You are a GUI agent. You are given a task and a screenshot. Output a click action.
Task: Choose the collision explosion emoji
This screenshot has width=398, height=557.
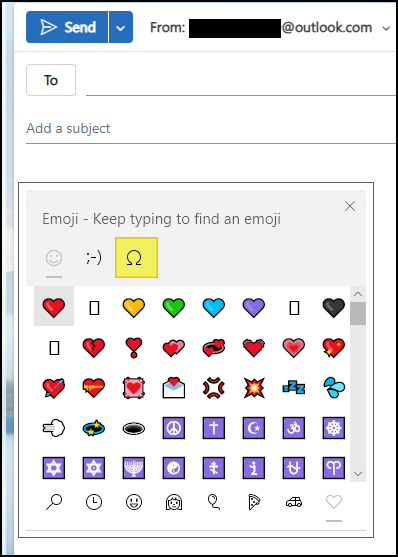click(254, 388)
